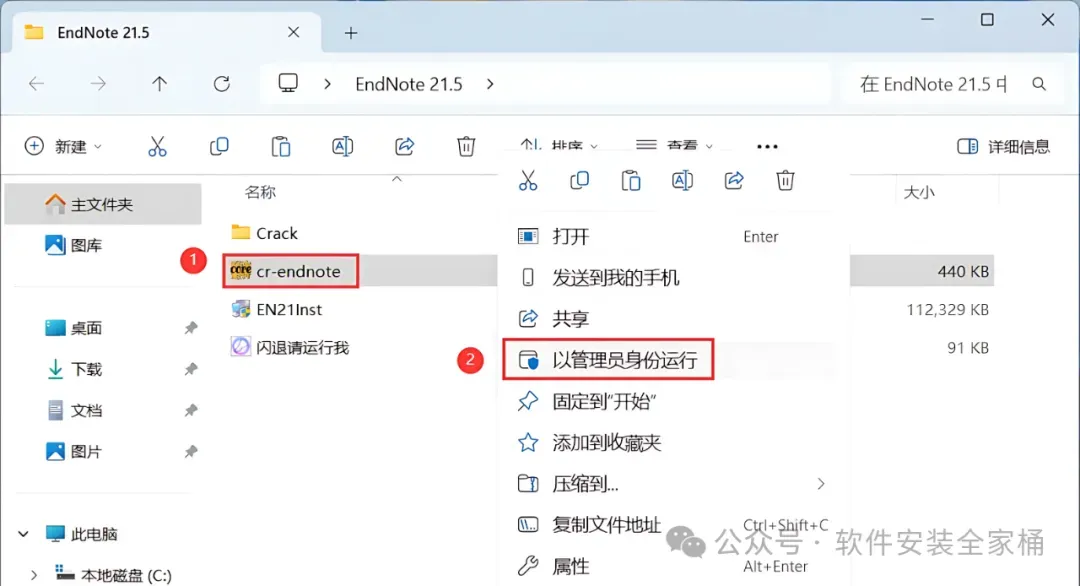Click the Share icon in main toolbar

point(404,146)
